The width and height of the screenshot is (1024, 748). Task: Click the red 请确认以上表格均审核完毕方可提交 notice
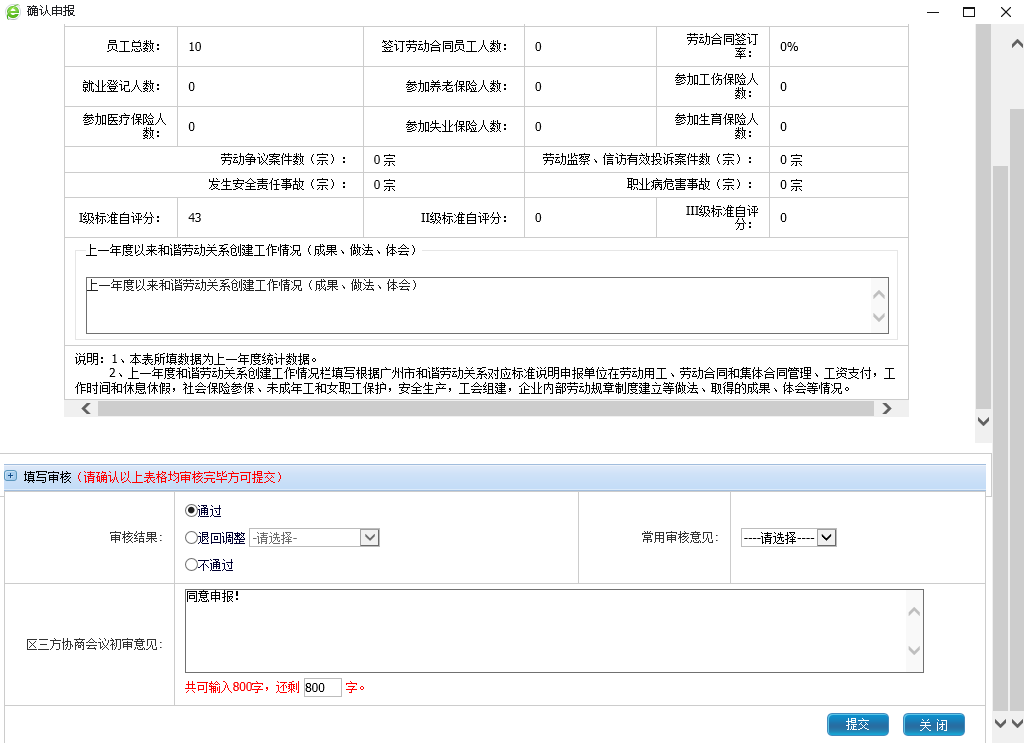(x=179, y=477)
